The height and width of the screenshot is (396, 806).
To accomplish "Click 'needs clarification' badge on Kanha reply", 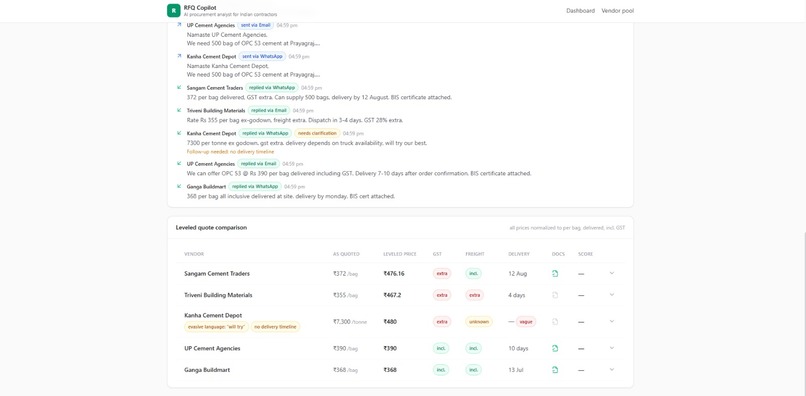I will click(x=317, y=133).
